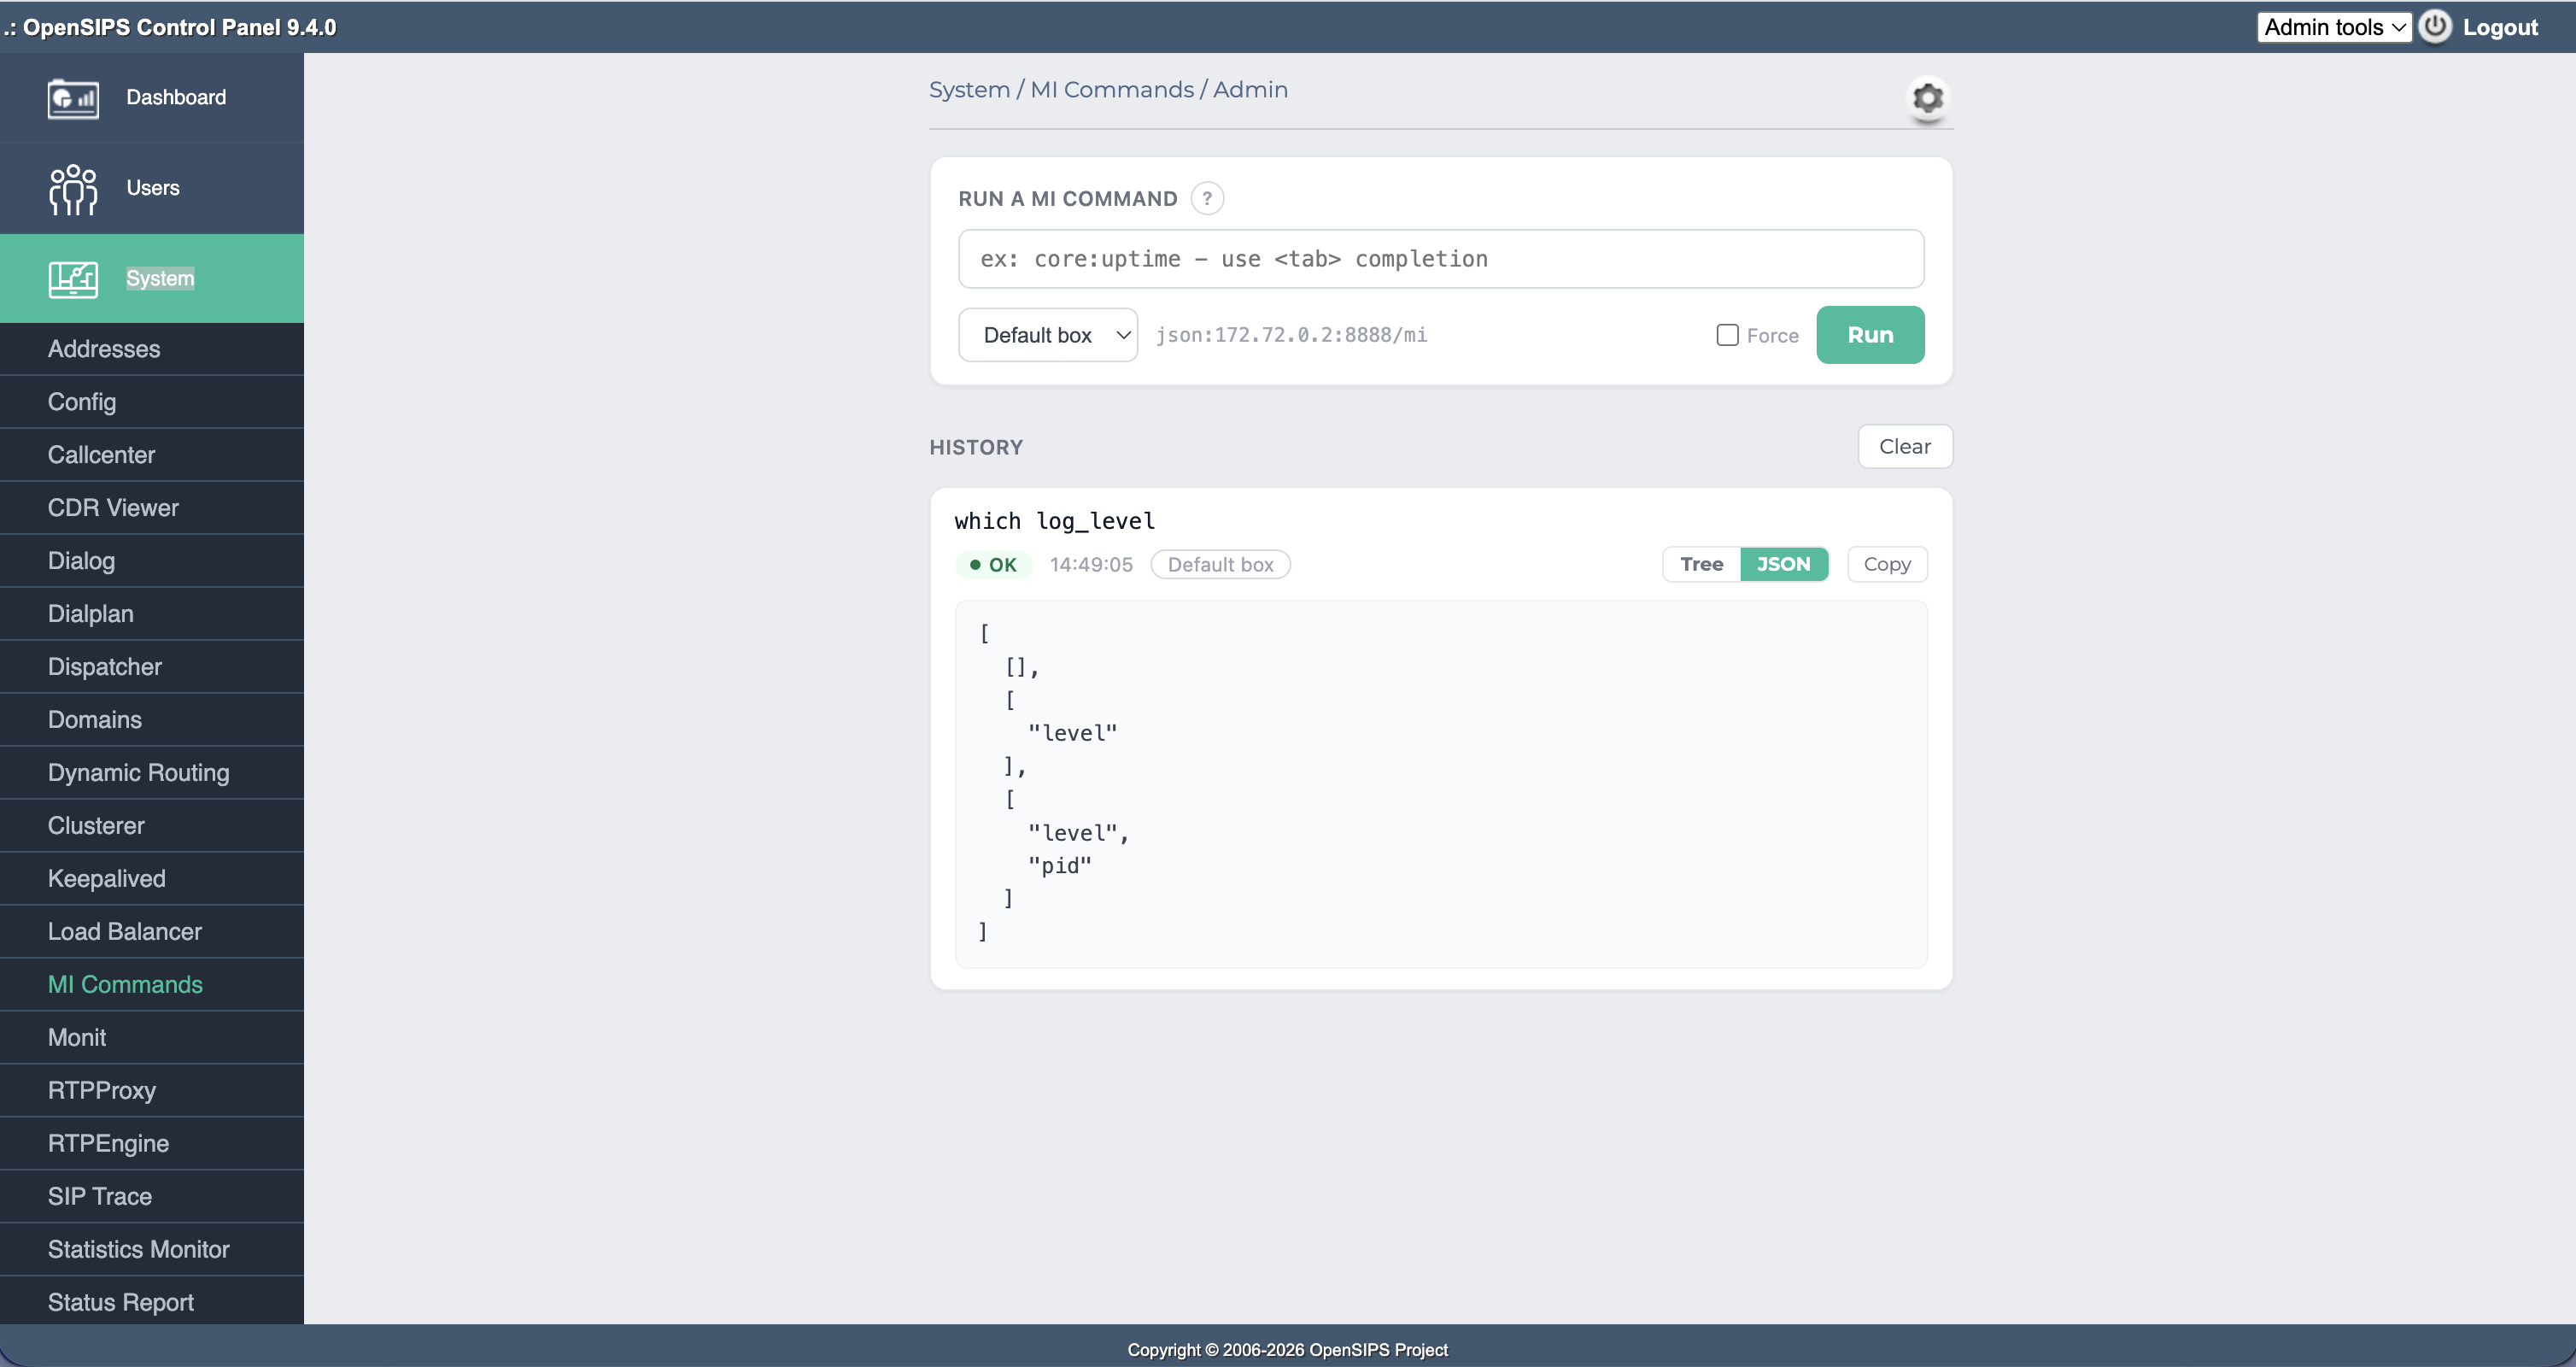The height and width of the screenshot is (1367, 2576).
Task: Open the MI command help question mark
Action: pos(1207,198)
